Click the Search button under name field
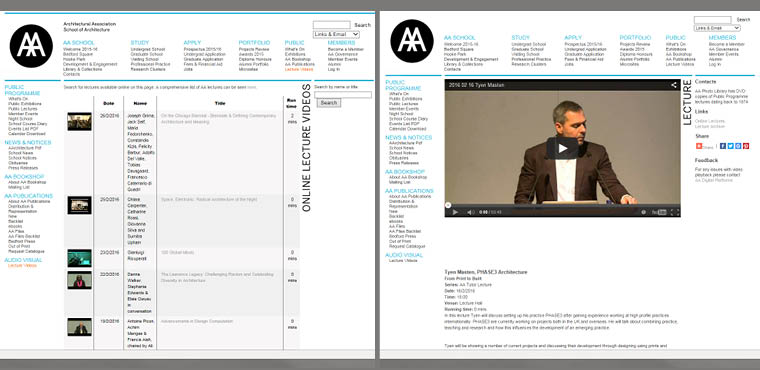The image size is (760, 370). point(329,103)
